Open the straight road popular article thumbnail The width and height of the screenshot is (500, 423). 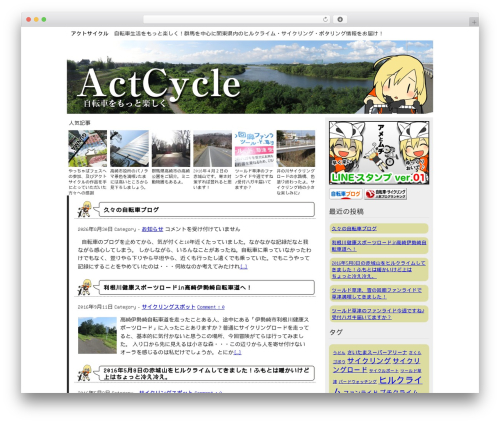pyautogui.click(x=213, y=148)
